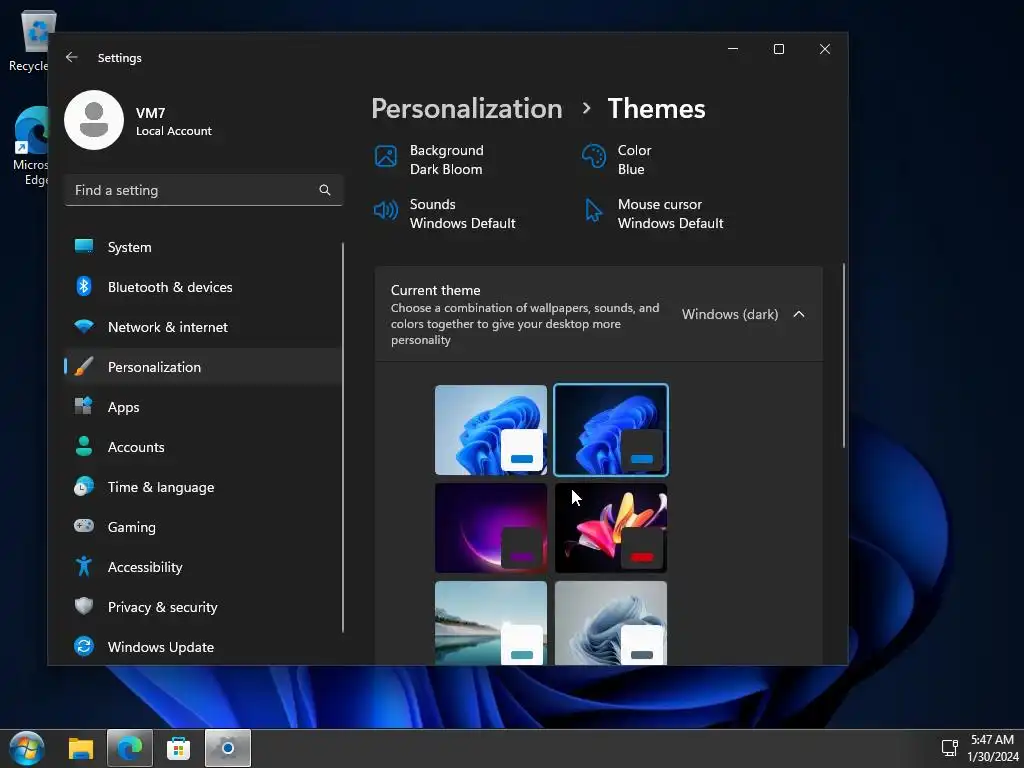Viewport: 1024px width, 768px height.
Task: Click the VM7 Local Account name
Action: coord(174,121)
